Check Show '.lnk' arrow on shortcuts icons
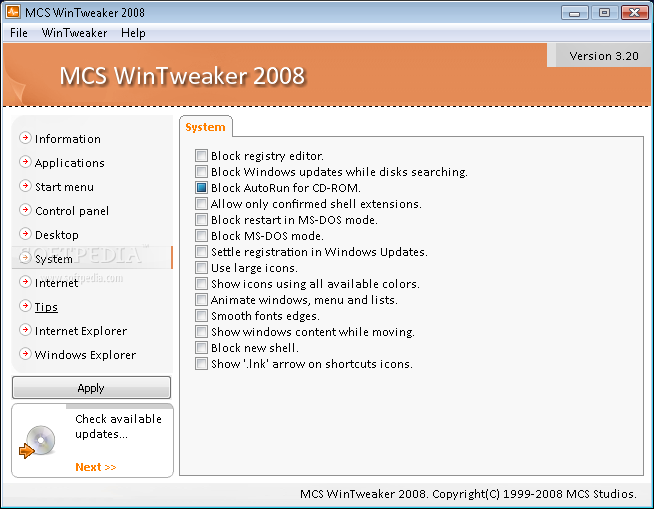The width and height of the screenshot is (654, 509). (x=201, y=363)
